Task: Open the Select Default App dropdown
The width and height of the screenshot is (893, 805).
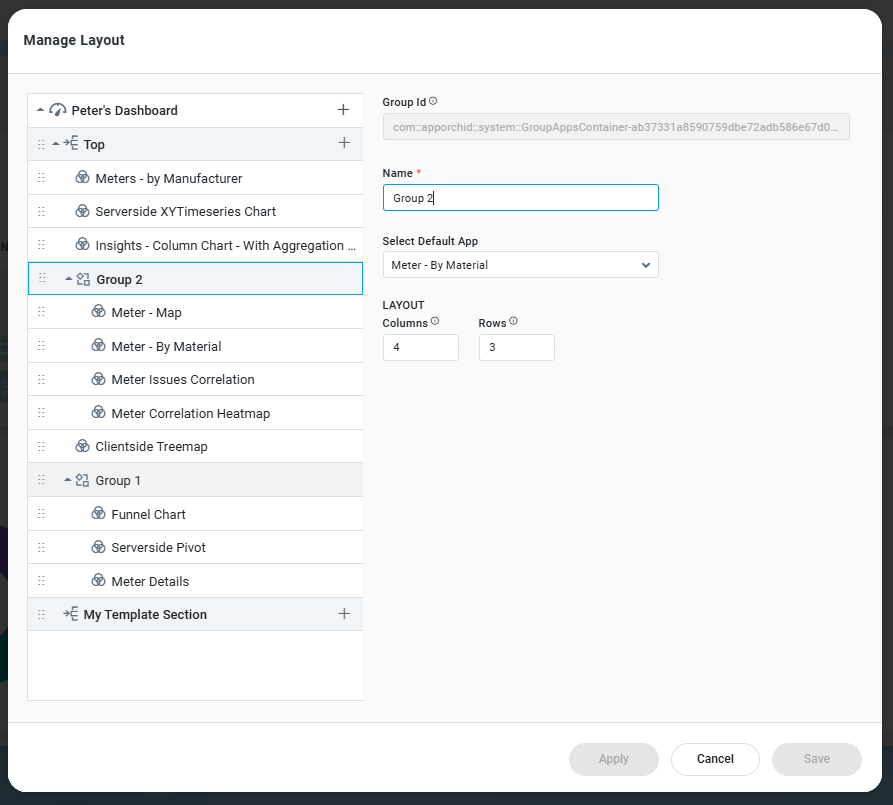Action: 520,265
